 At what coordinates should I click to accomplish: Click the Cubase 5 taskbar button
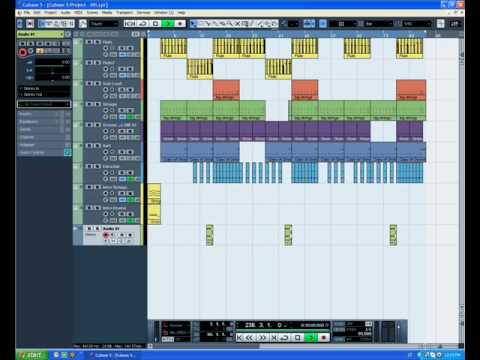tap(114, 355)
